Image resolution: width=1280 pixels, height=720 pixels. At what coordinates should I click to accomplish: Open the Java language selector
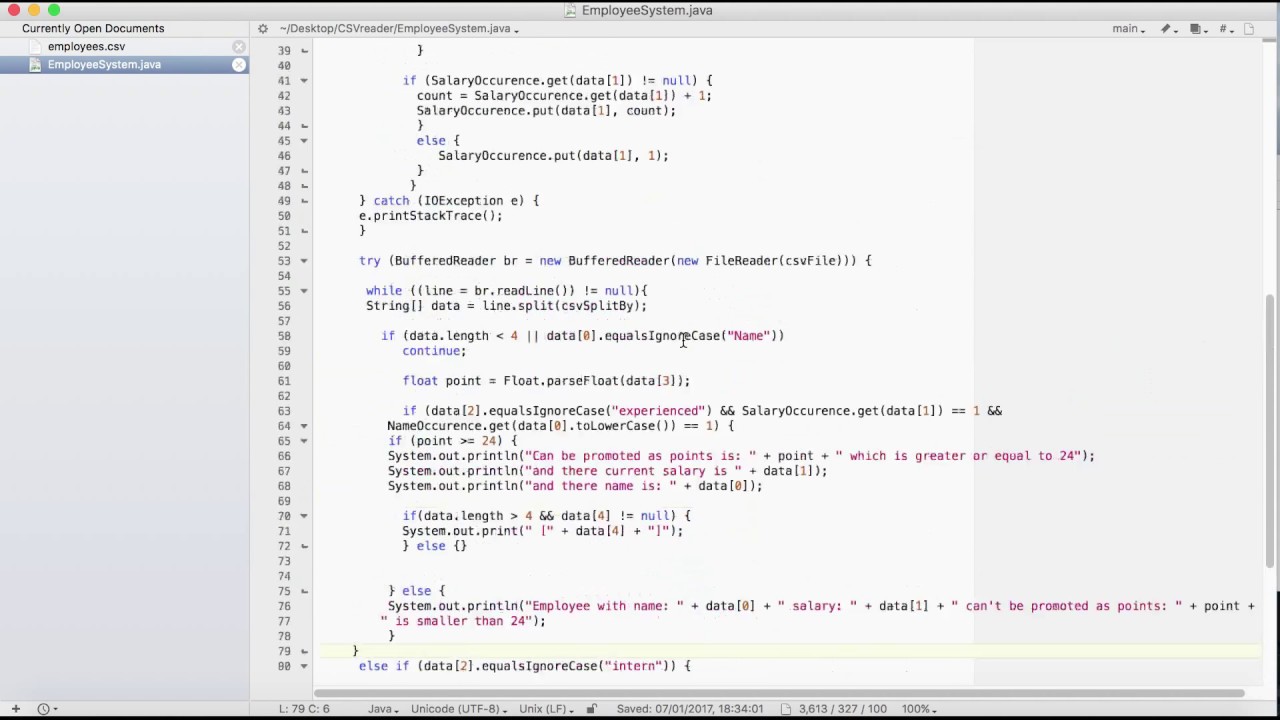pyautogui.click(x=383, y=709)
